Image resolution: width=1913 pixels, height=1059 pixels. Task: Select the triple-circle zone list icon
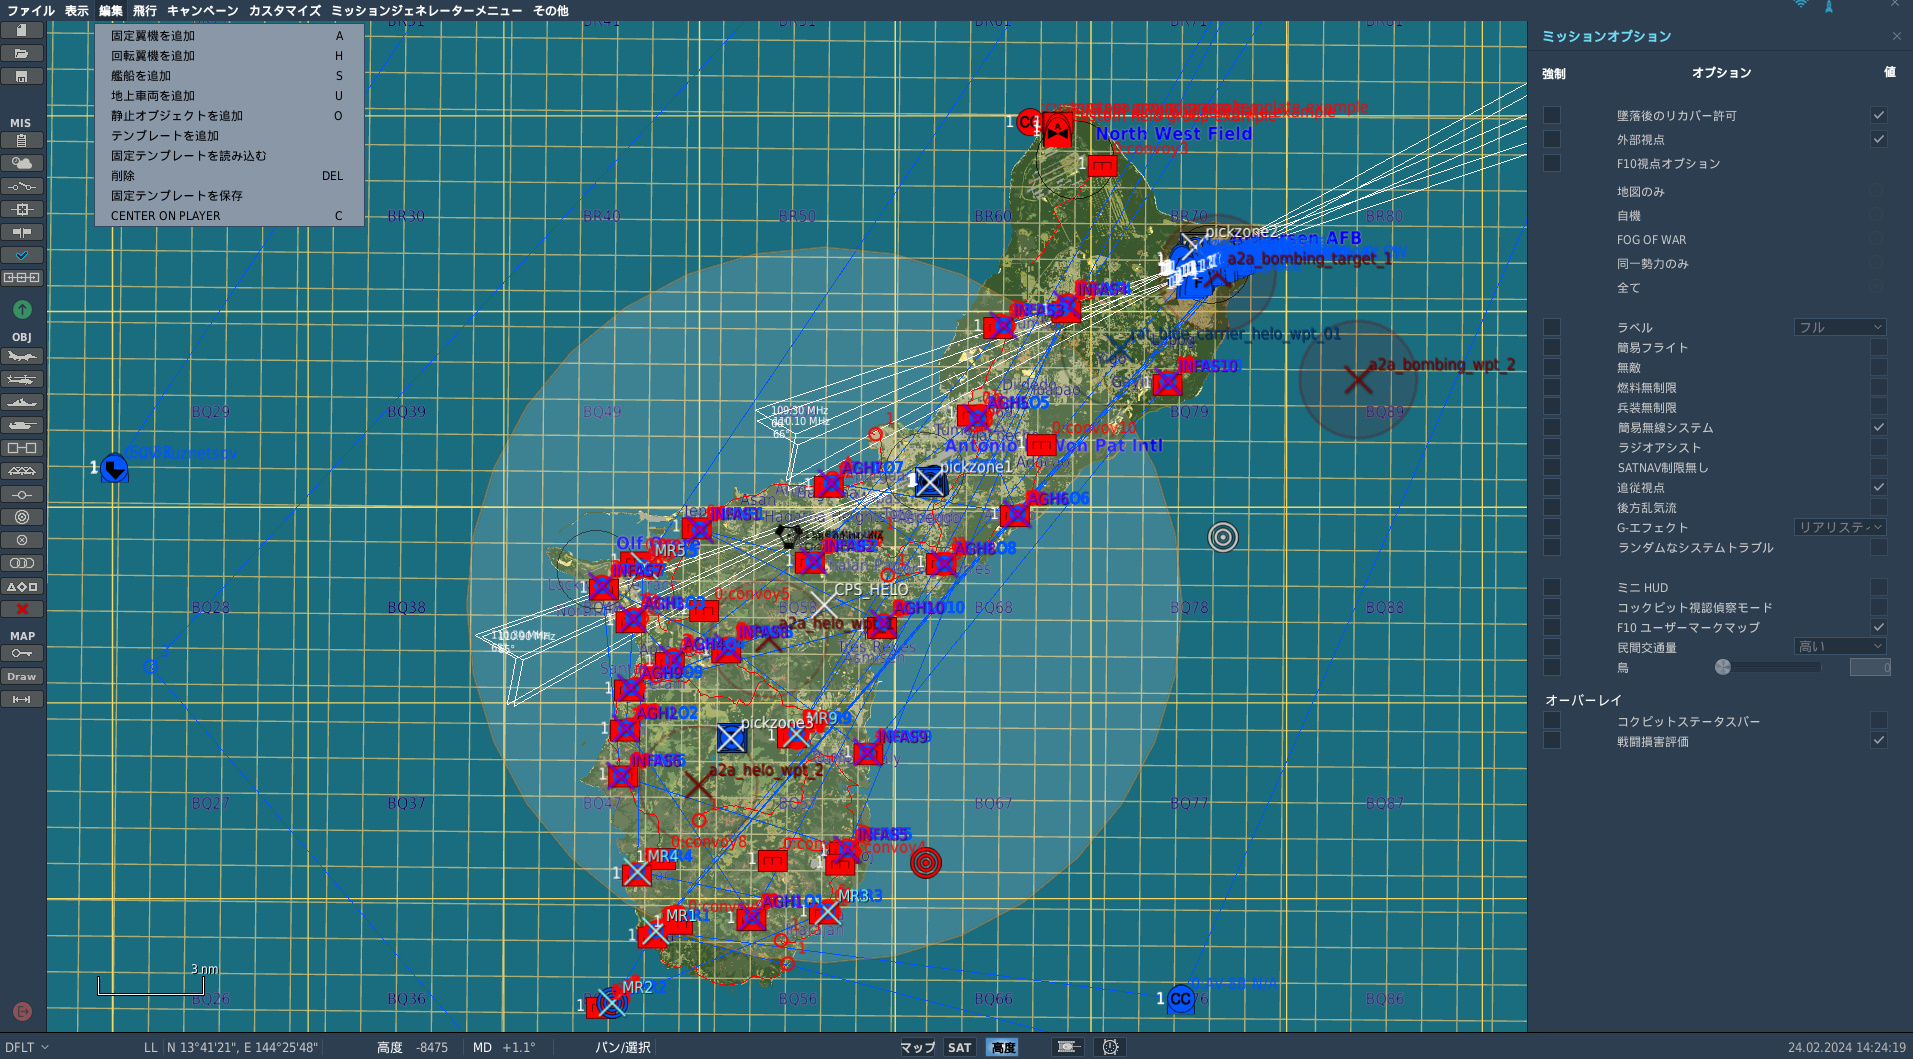pyautogui.click(x=22, y=563)
